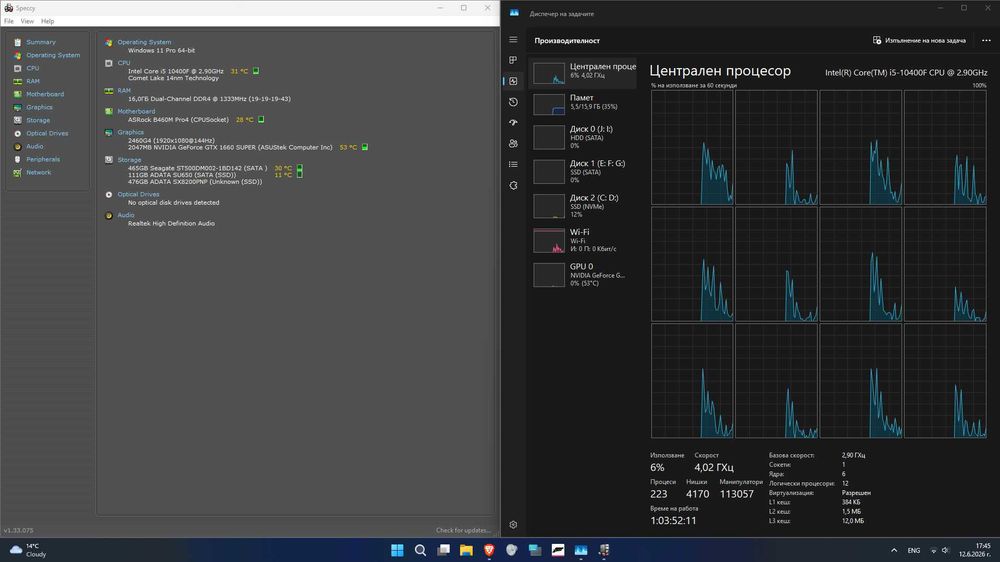1000x562 pixels.
Task: Open the volume control in tray
Action: click(946, 550)
